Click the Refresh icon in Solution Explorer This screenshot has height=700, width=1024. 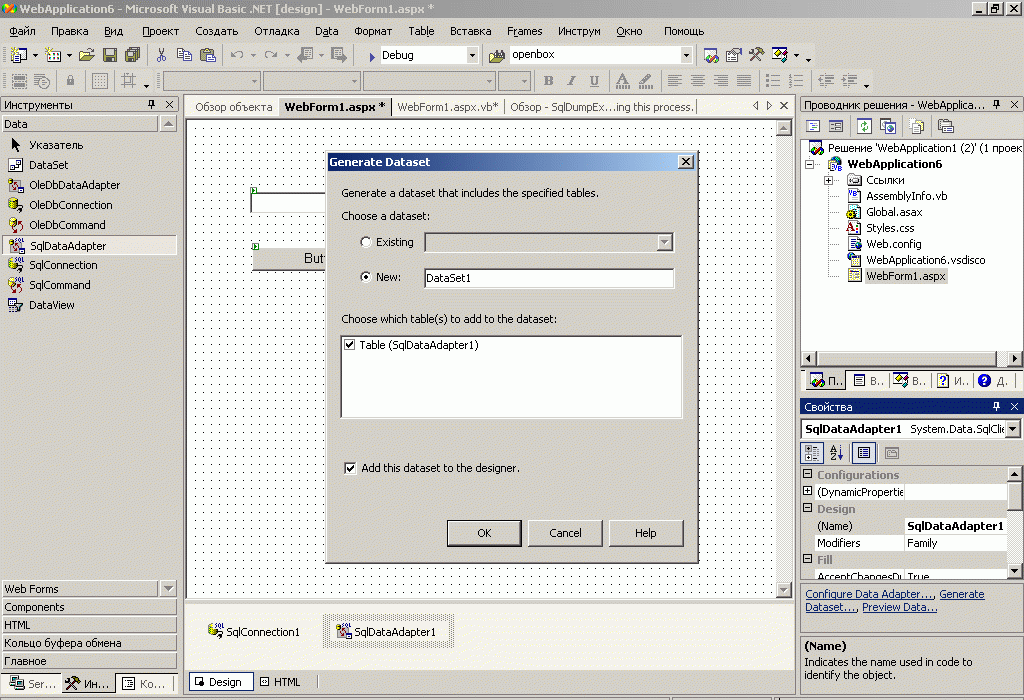point(865,126)
